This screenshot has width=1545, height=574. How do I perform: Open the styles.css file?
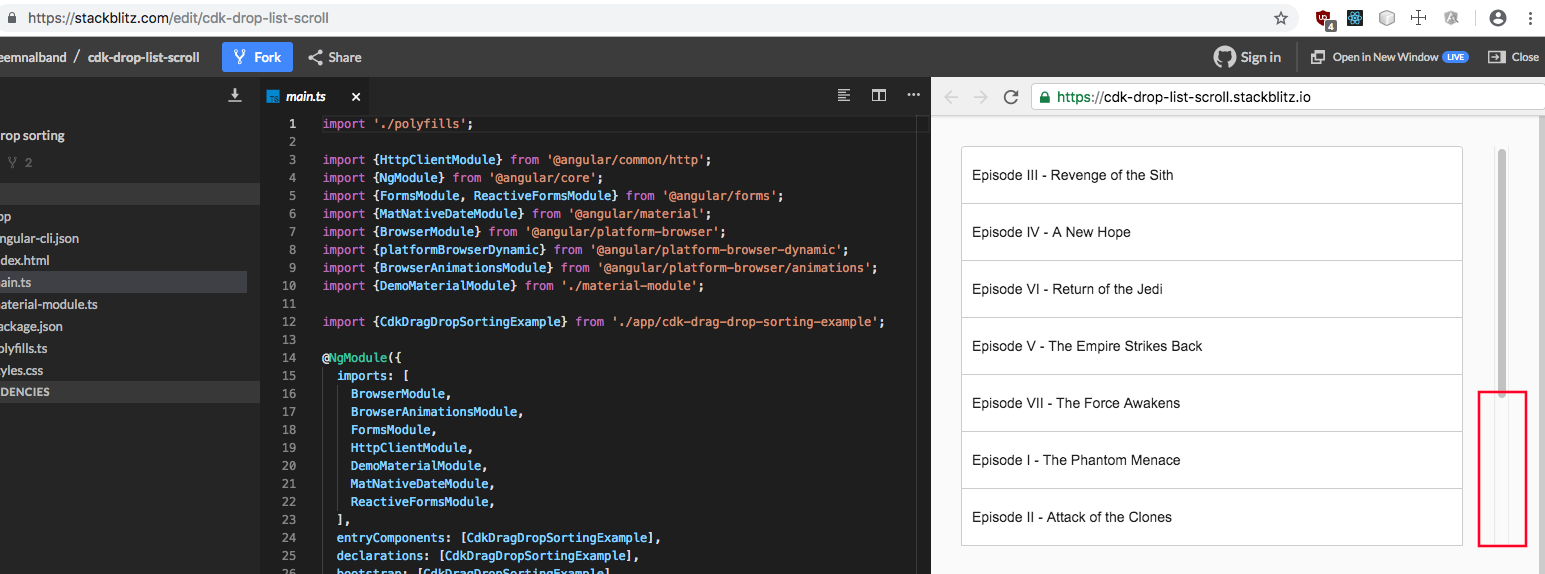(x=123, y=370)
